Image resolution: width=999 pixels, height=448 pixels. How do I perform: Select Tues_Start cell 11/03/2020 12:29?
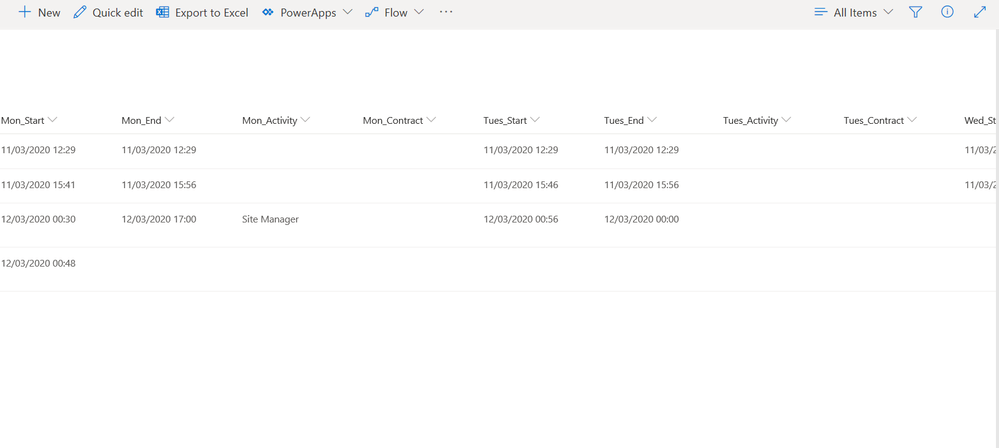(x=521, y=150)
